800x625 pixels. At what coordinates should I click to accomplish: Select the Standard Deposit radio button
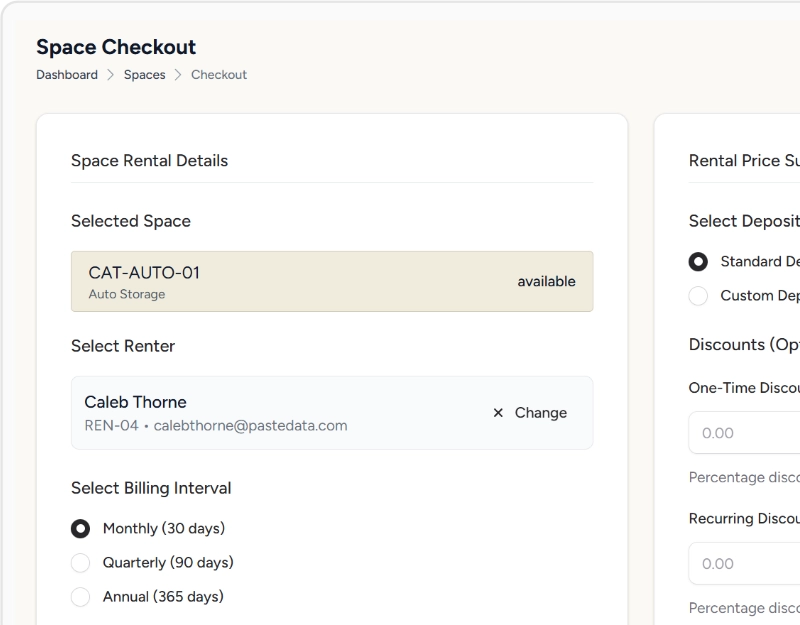pos(699,262)
